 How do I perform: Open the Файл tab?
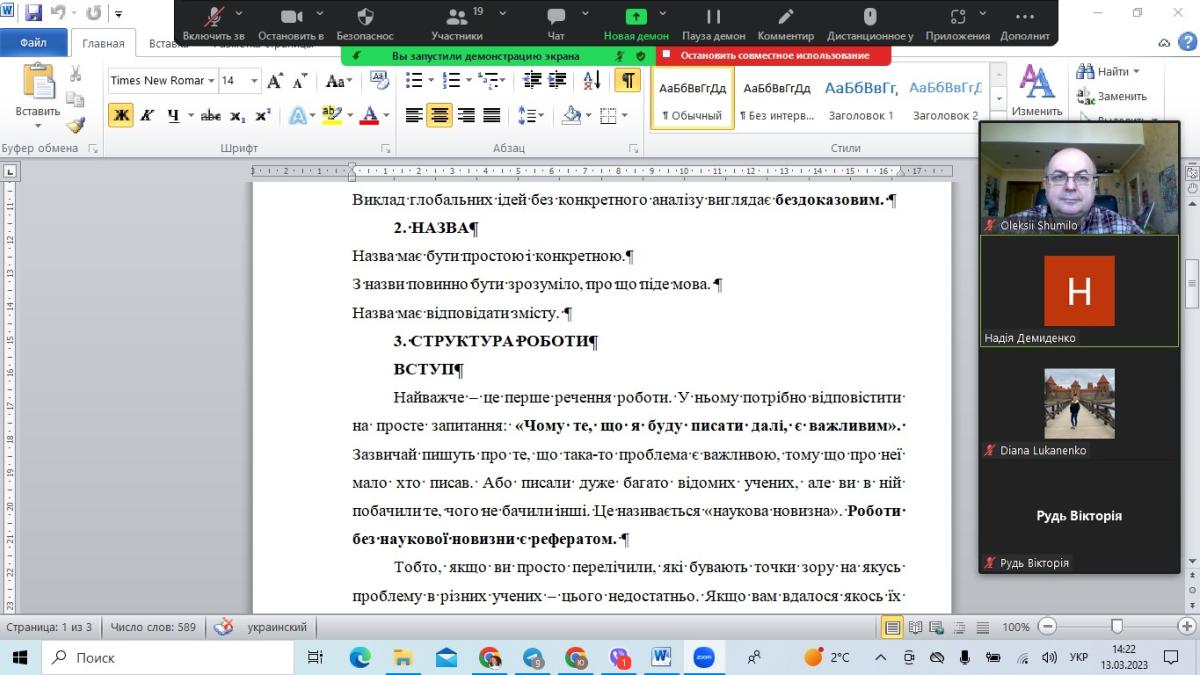point(33,43)
